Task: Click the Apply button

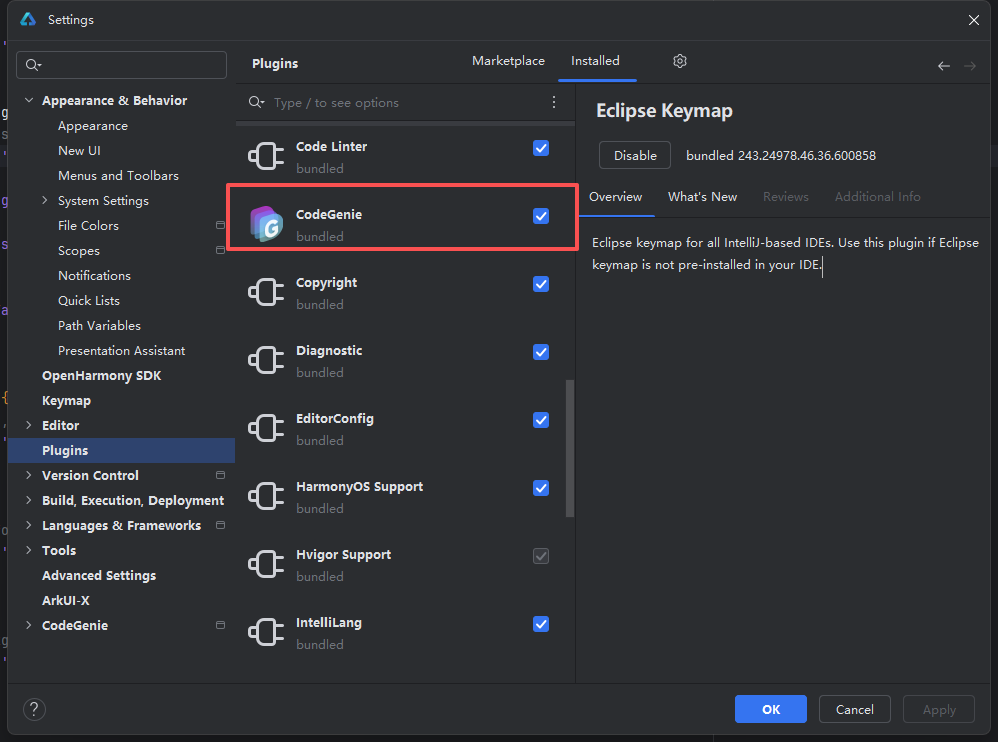Action: pos(939,709)
